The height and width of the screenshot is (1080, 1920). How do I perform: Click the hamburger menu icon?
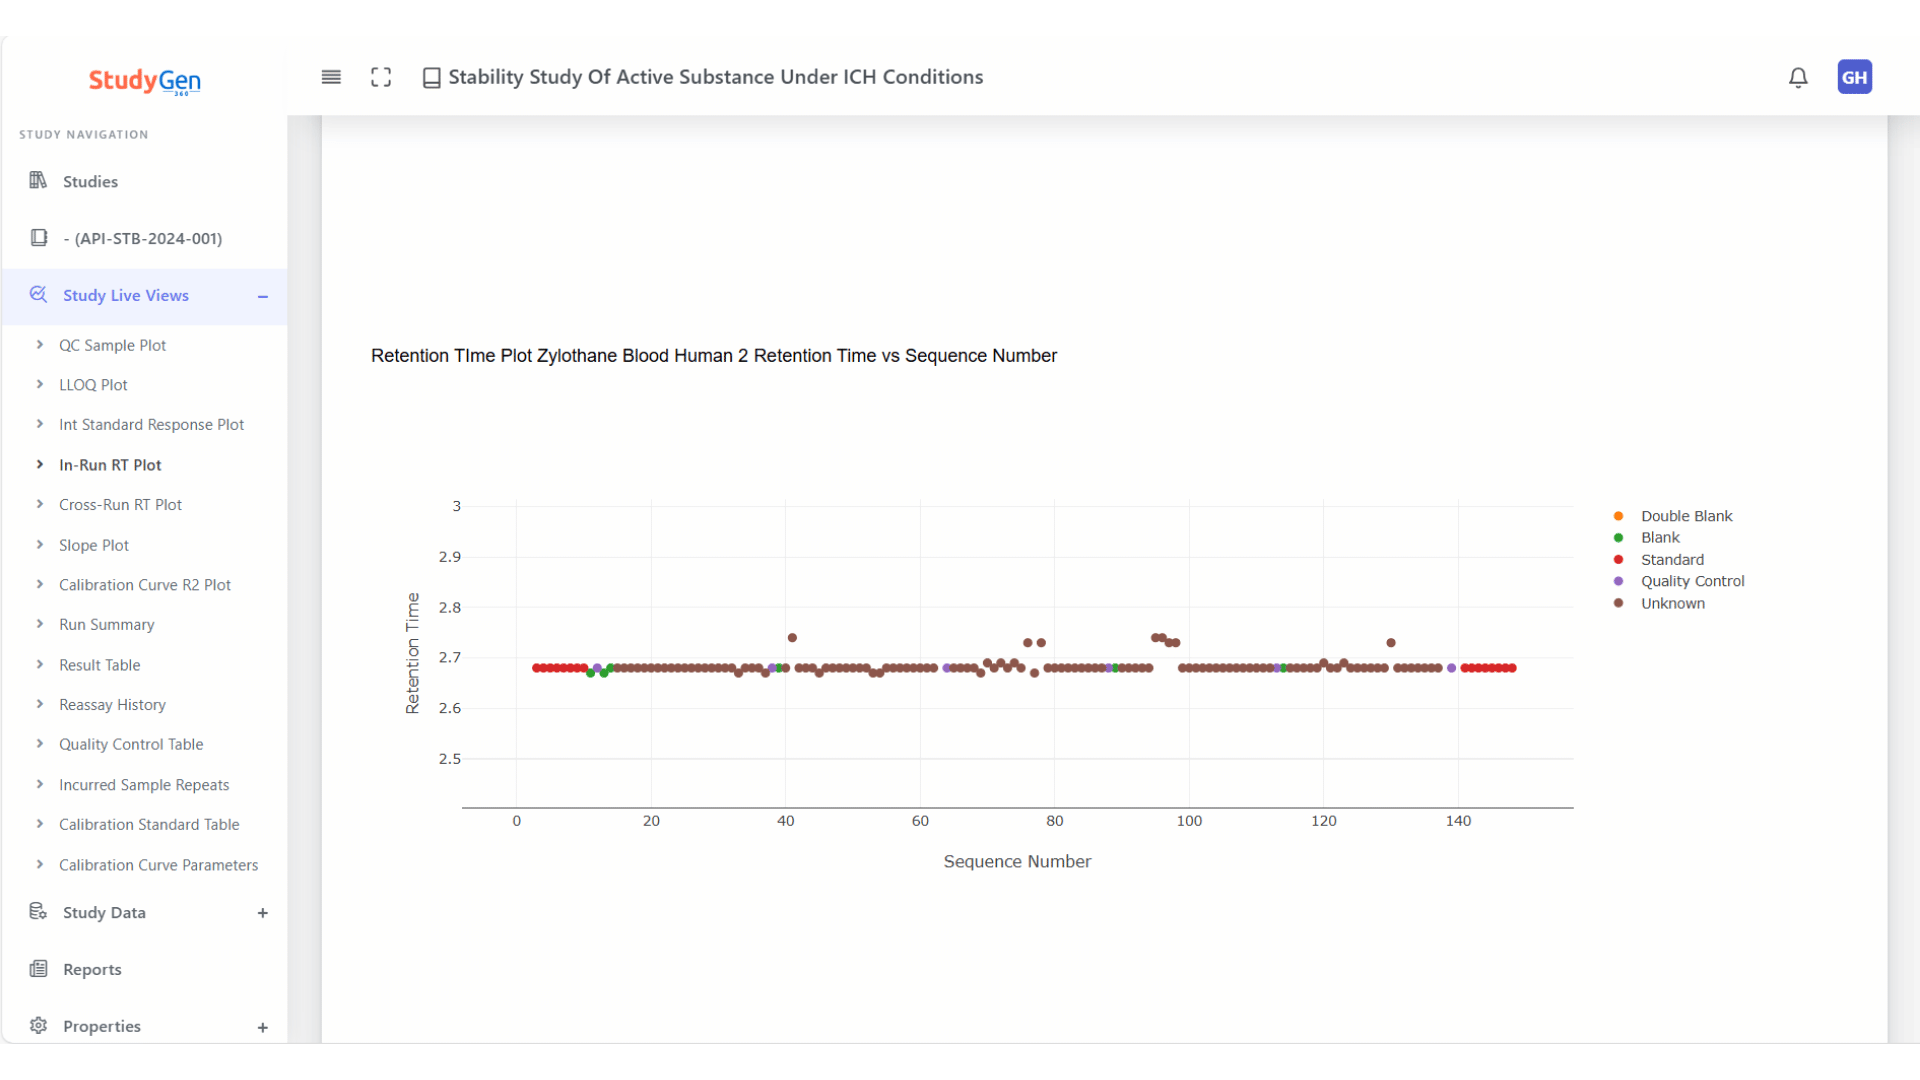[331, 77]
